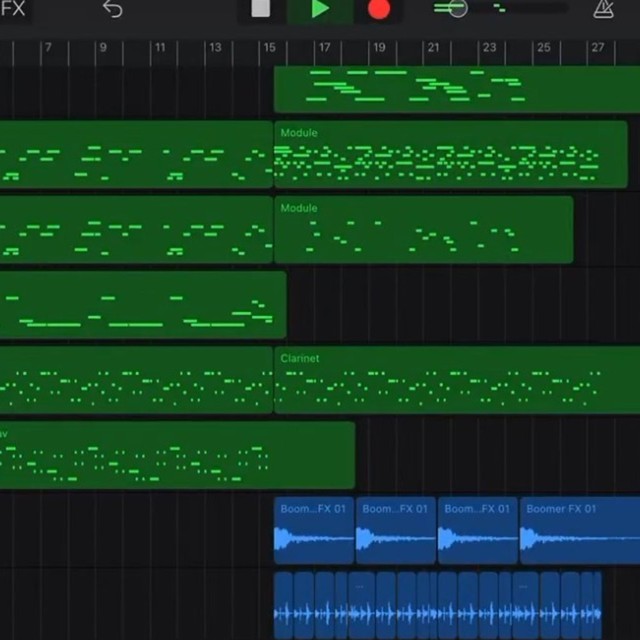Click bar 11 on the ruler
Screen dimensions: 640x640
pyautogui.click(x=160, y=48)
